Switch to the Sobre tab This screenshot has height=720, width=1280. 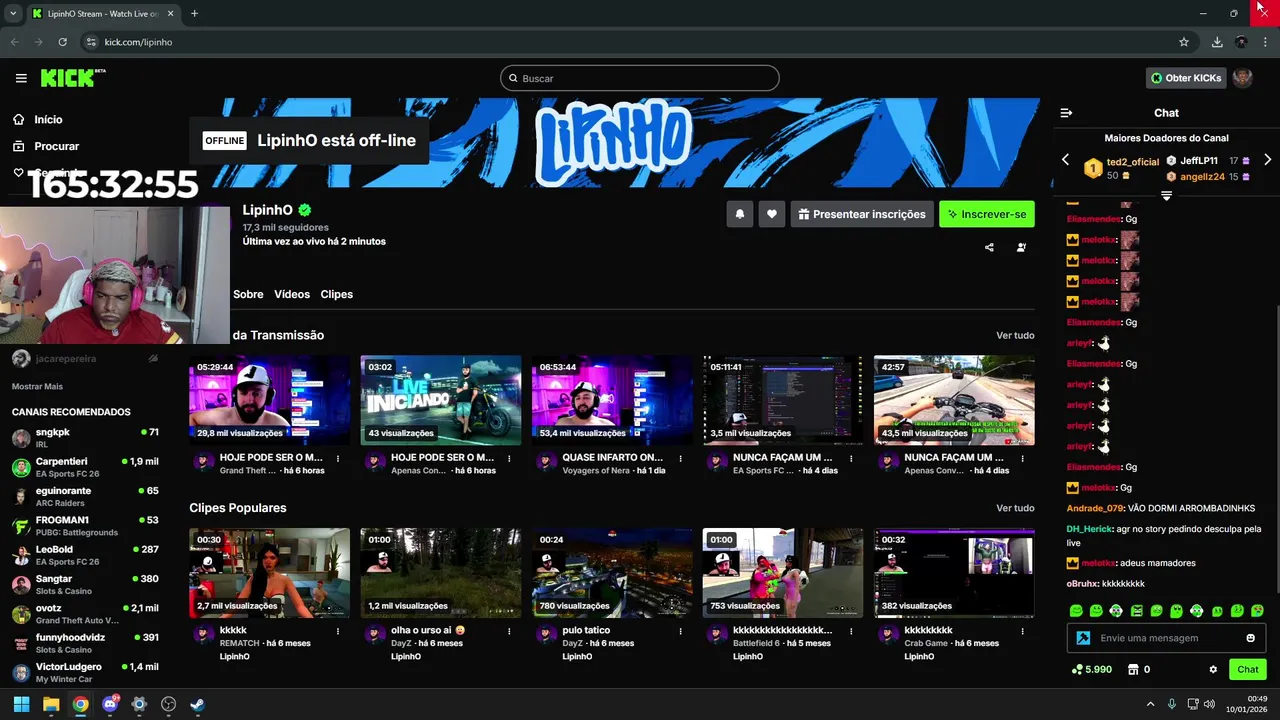click(x=248, y=294)
